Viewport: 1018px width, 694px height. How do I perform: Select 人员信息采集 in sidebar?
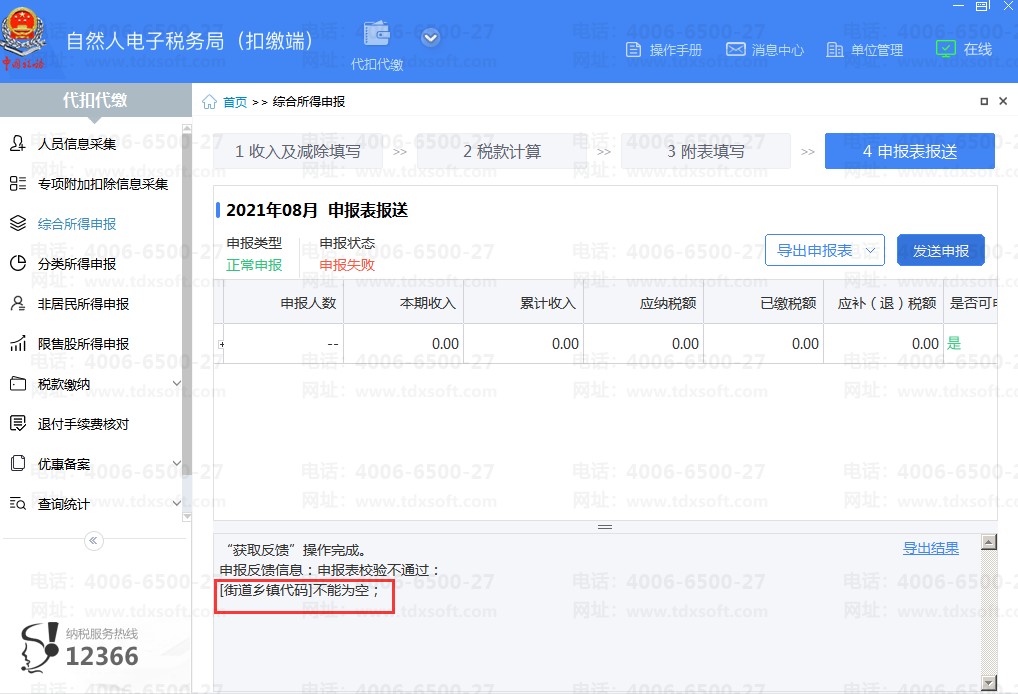pyautogui.click(x=77, y=144)
